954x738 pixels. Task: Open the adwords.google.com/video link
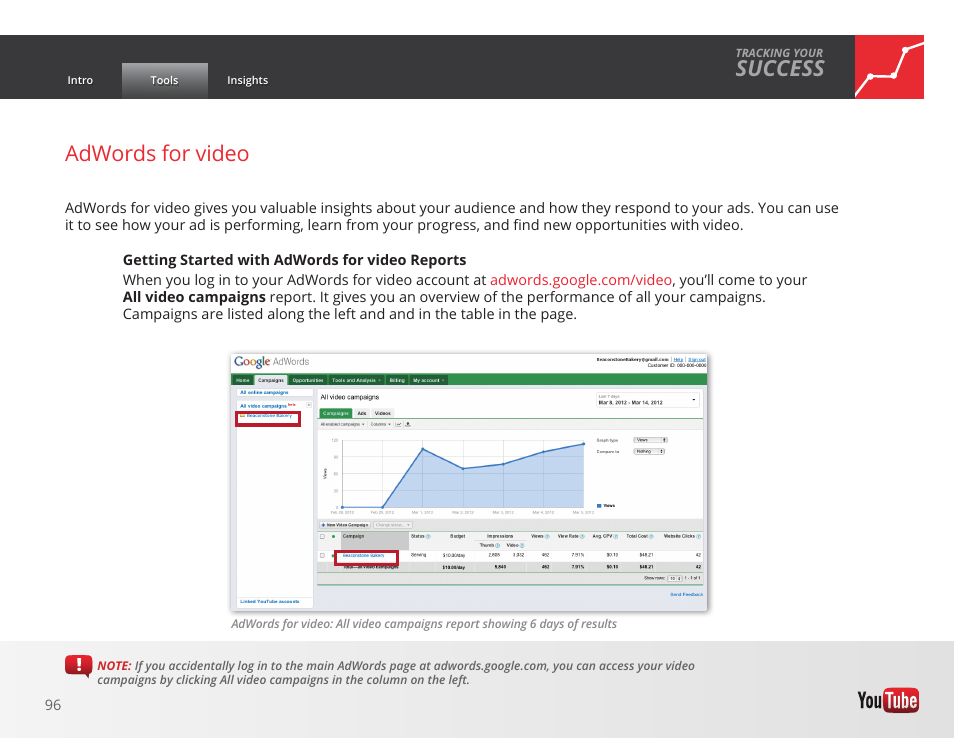tap(580, 280)
